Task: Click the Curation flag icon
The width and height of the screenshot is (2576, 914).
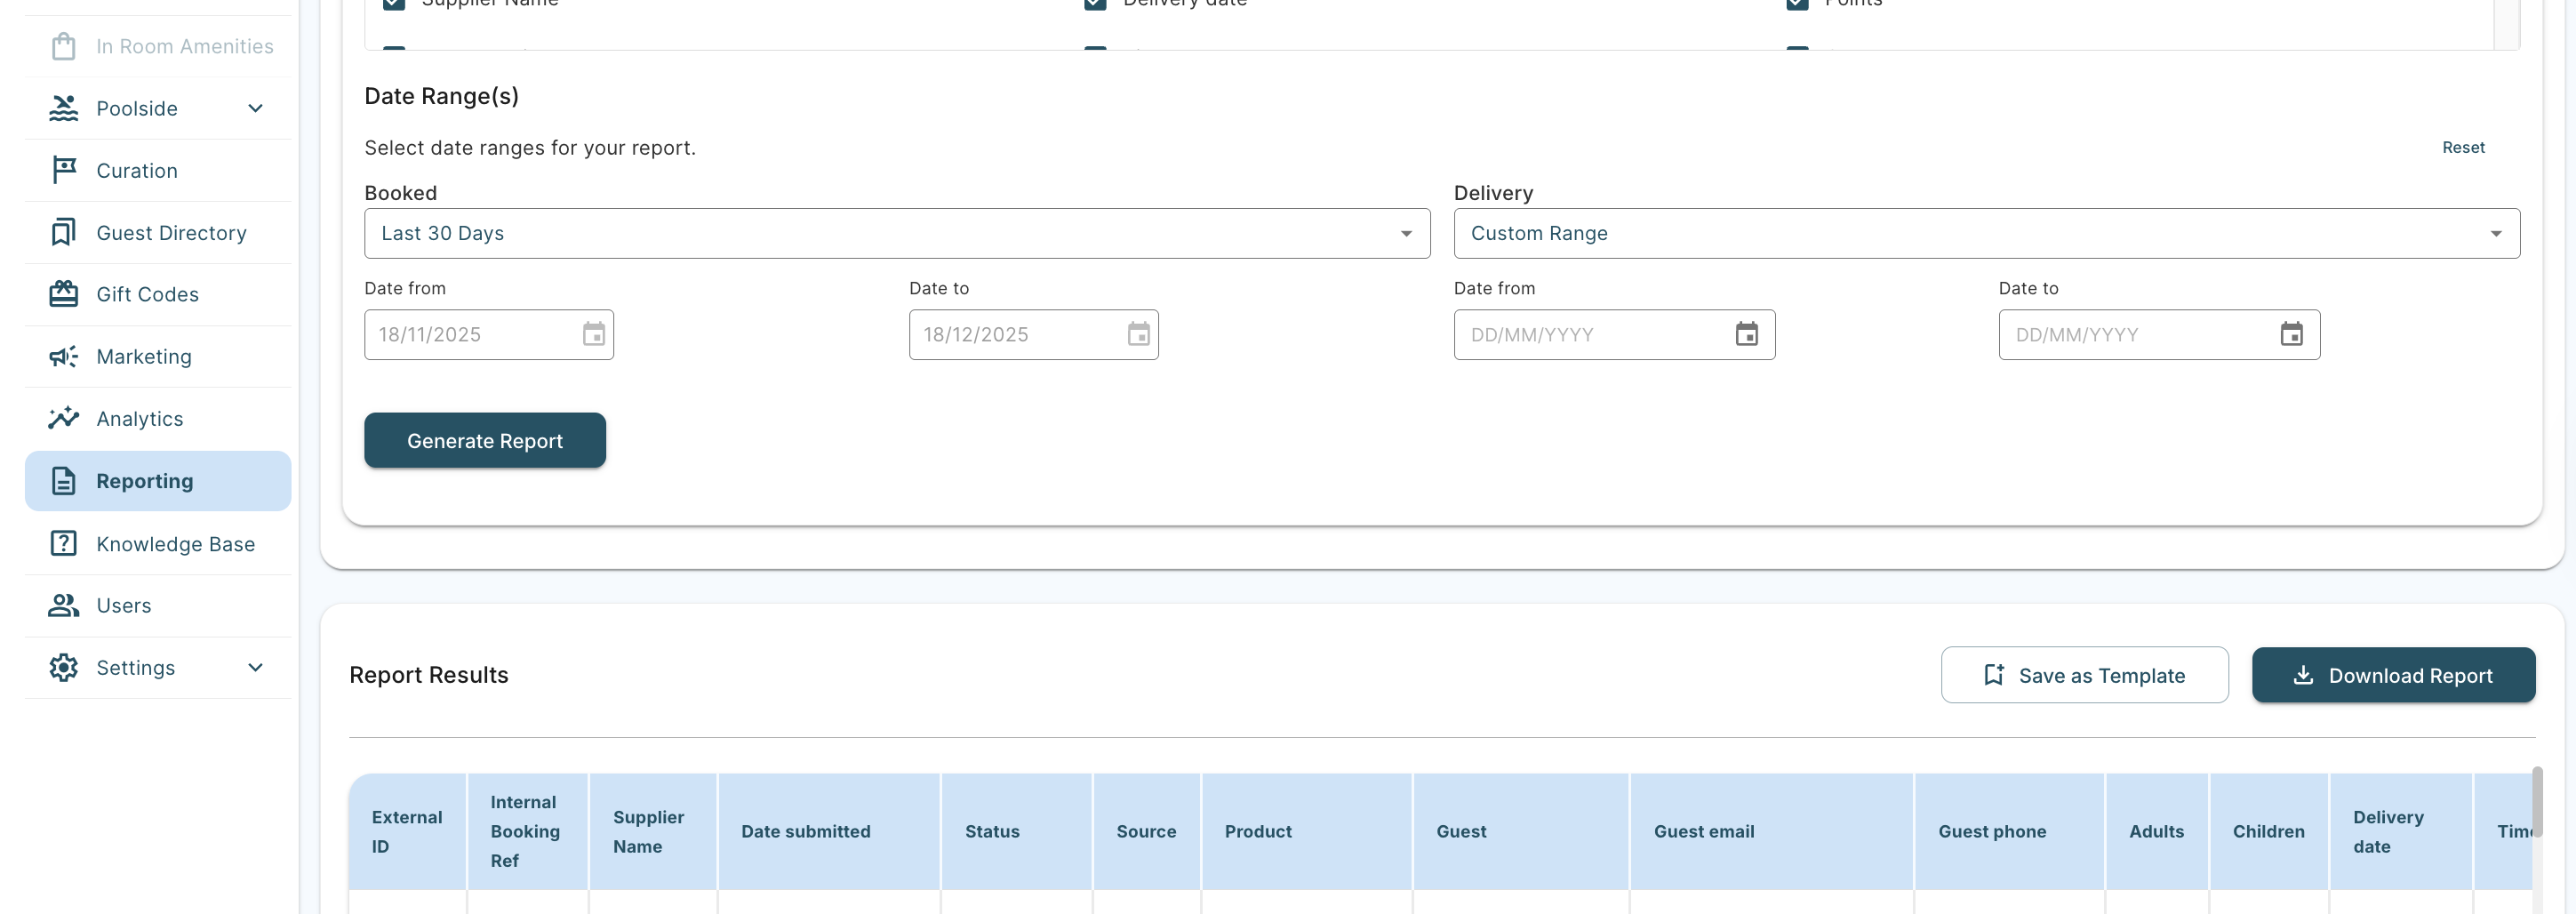Action: coord(64,170)
